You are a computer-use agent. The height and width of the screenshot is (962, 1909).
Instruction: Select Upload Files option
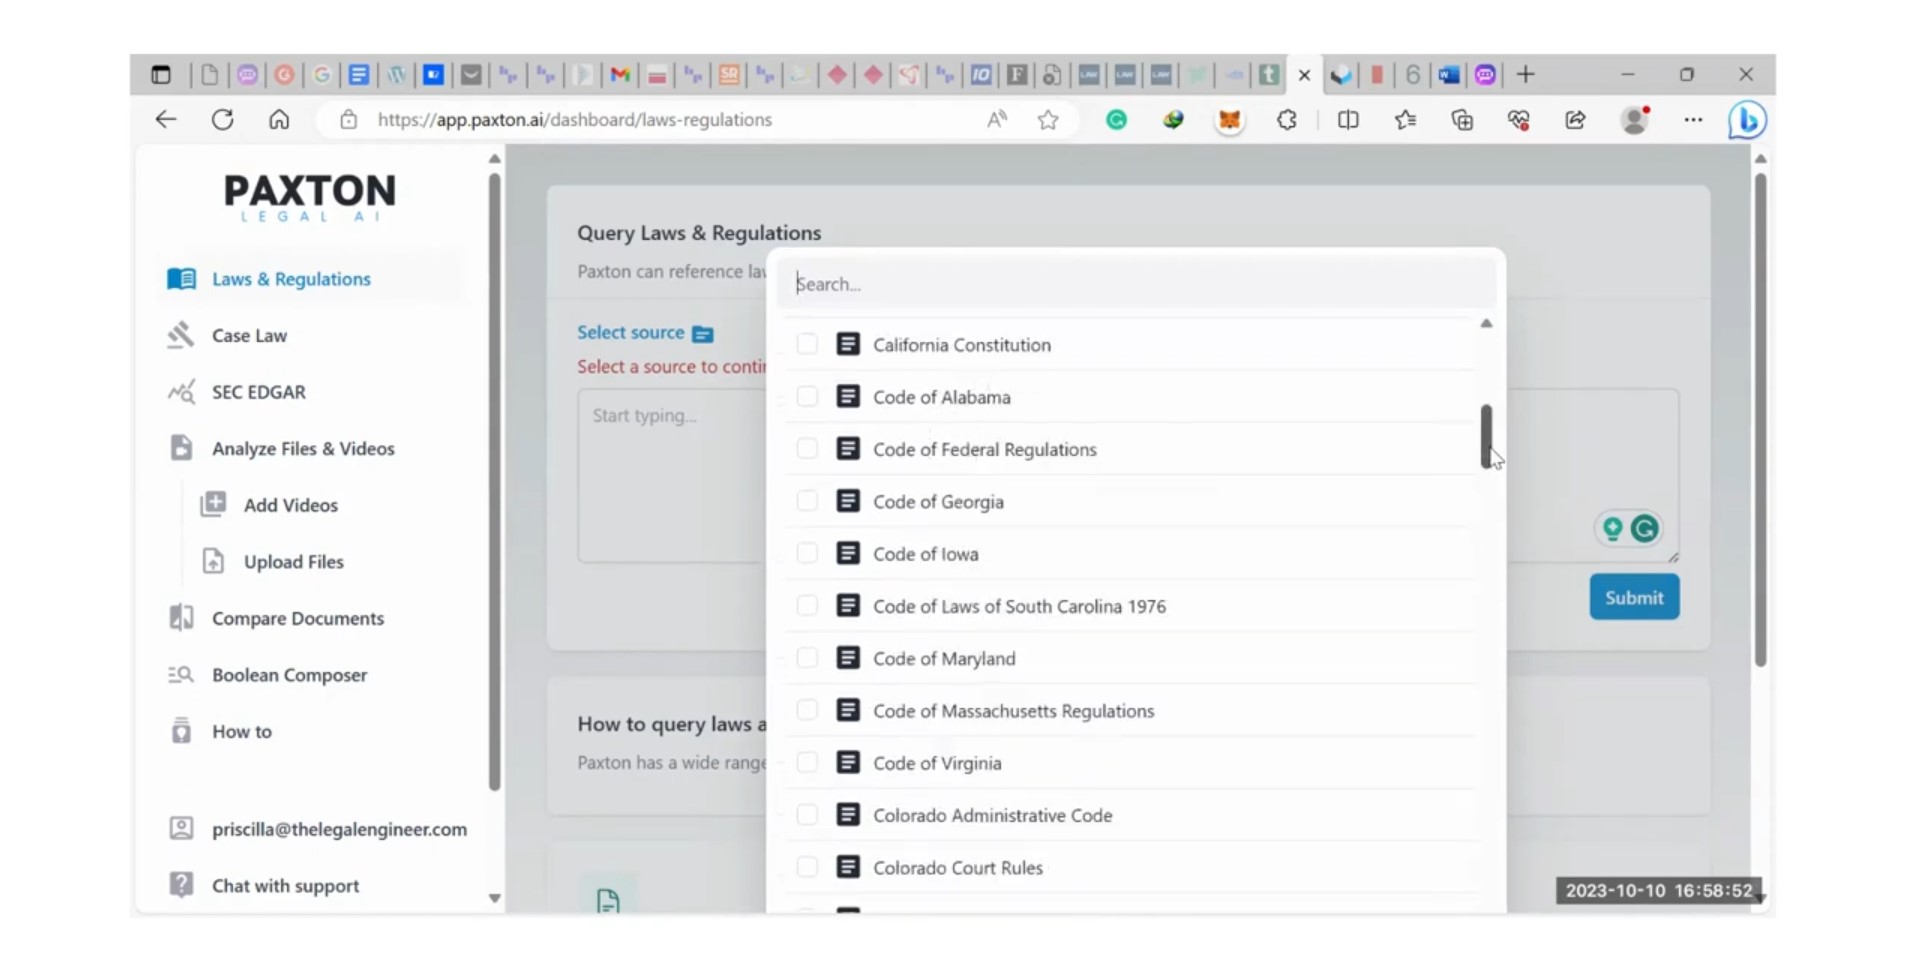(x=294, y=562)
